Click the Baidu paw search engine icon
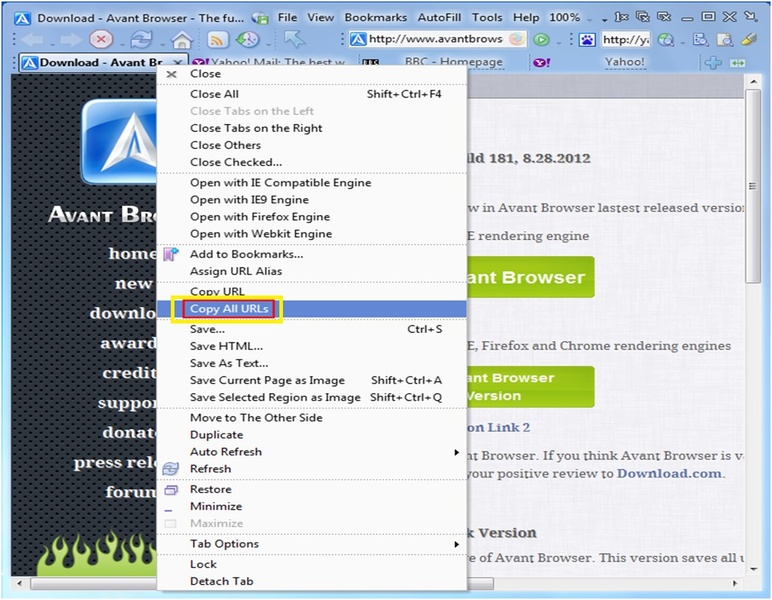The image size is (772, 600). pyautogui.click(x=587, y=39)
